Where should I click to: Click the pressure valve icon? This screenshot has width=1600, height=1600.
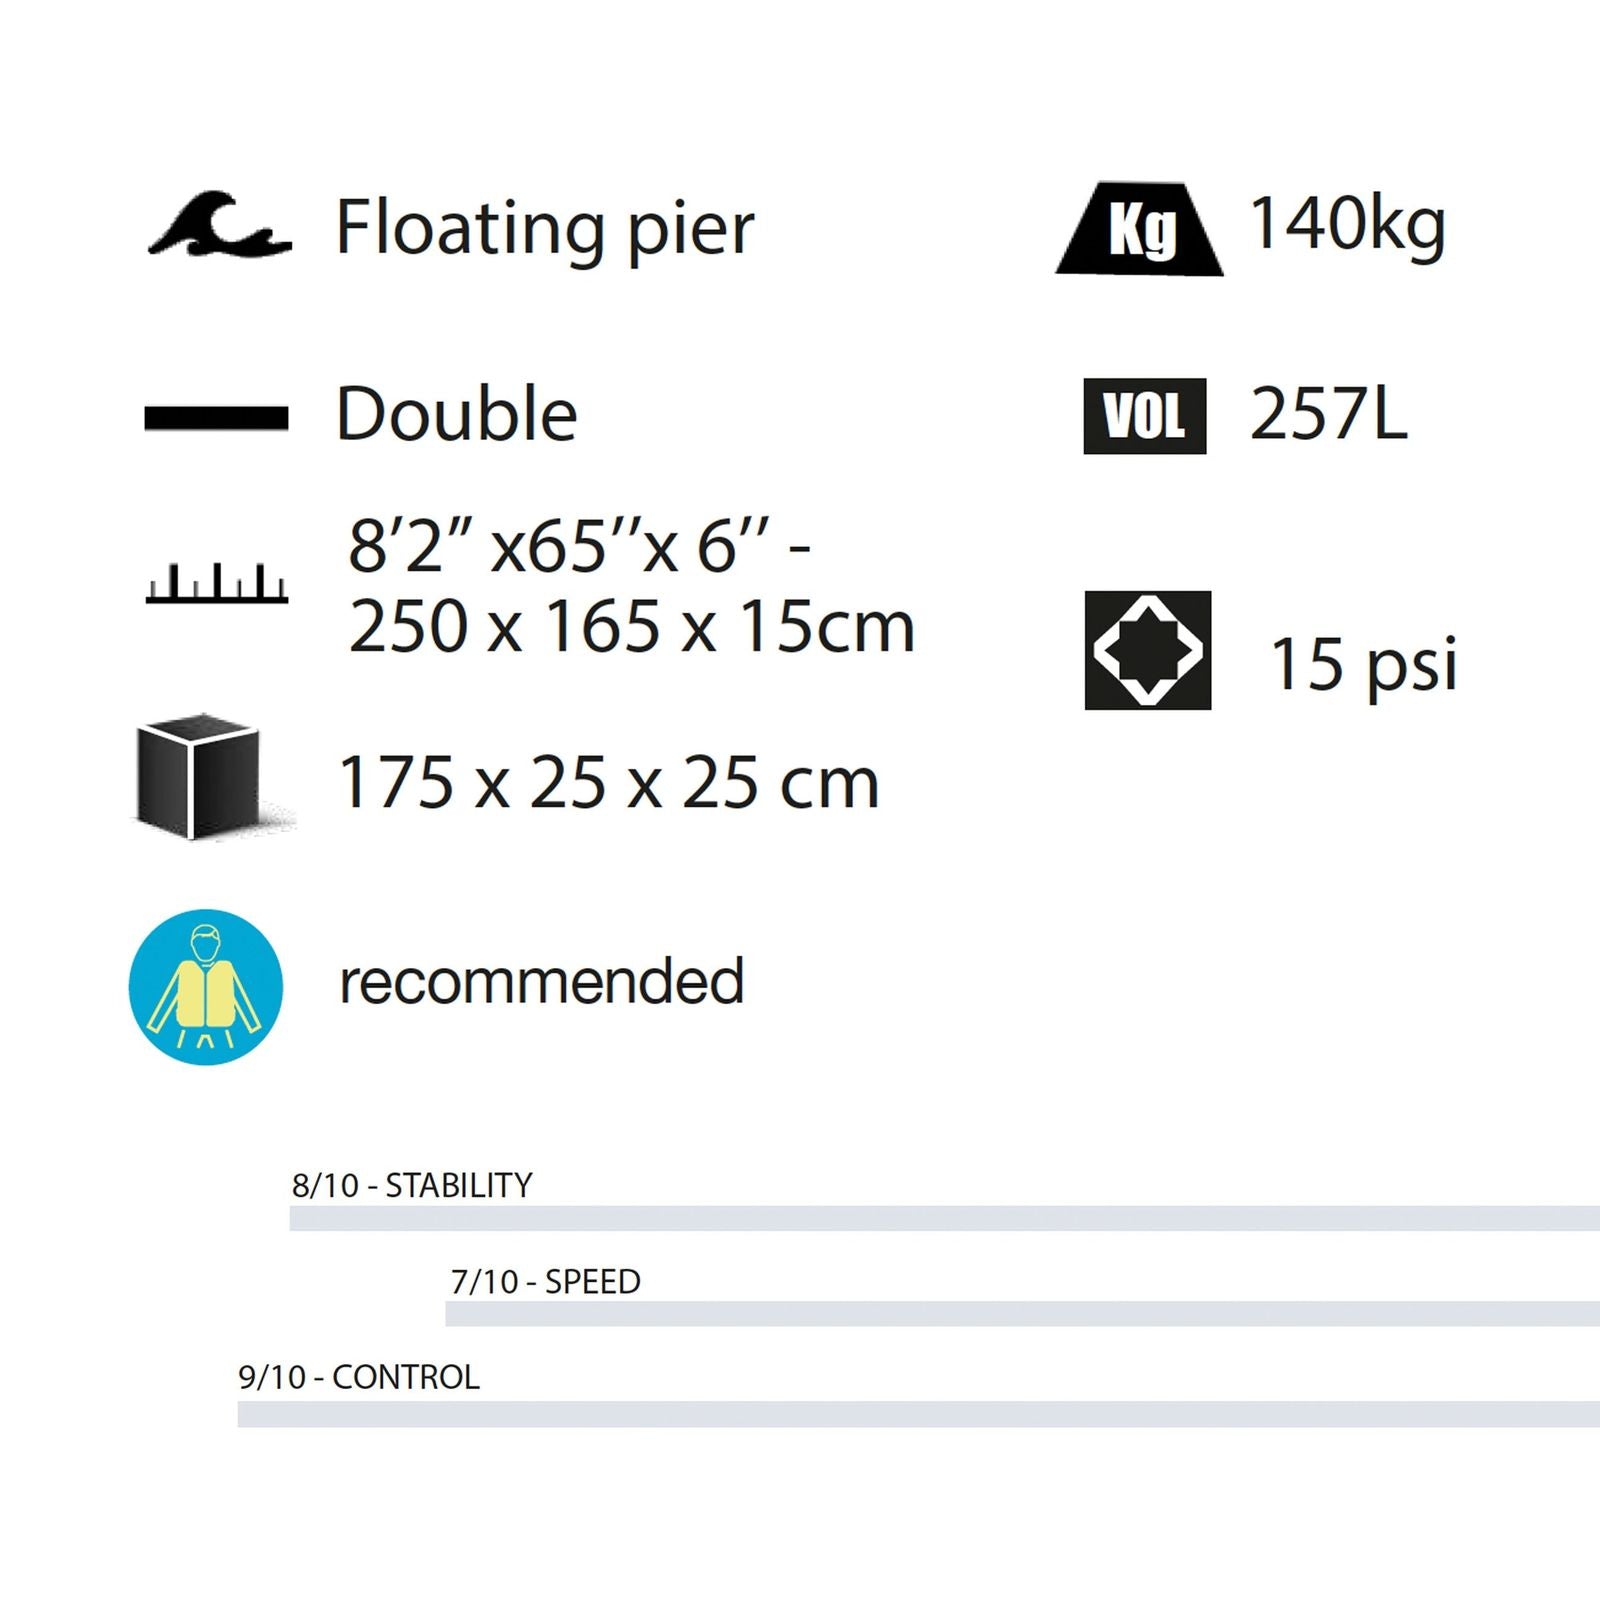click(1148, 650)
